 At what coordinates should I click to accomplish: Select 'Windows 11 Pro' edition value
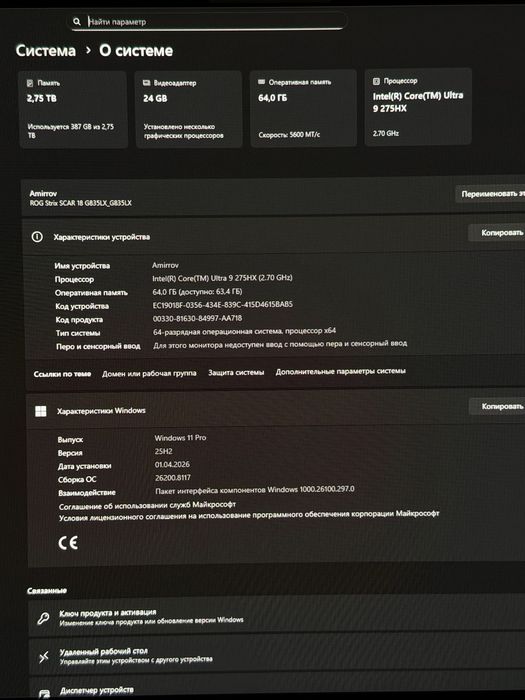pyautogui.click(x=180, y=438)
